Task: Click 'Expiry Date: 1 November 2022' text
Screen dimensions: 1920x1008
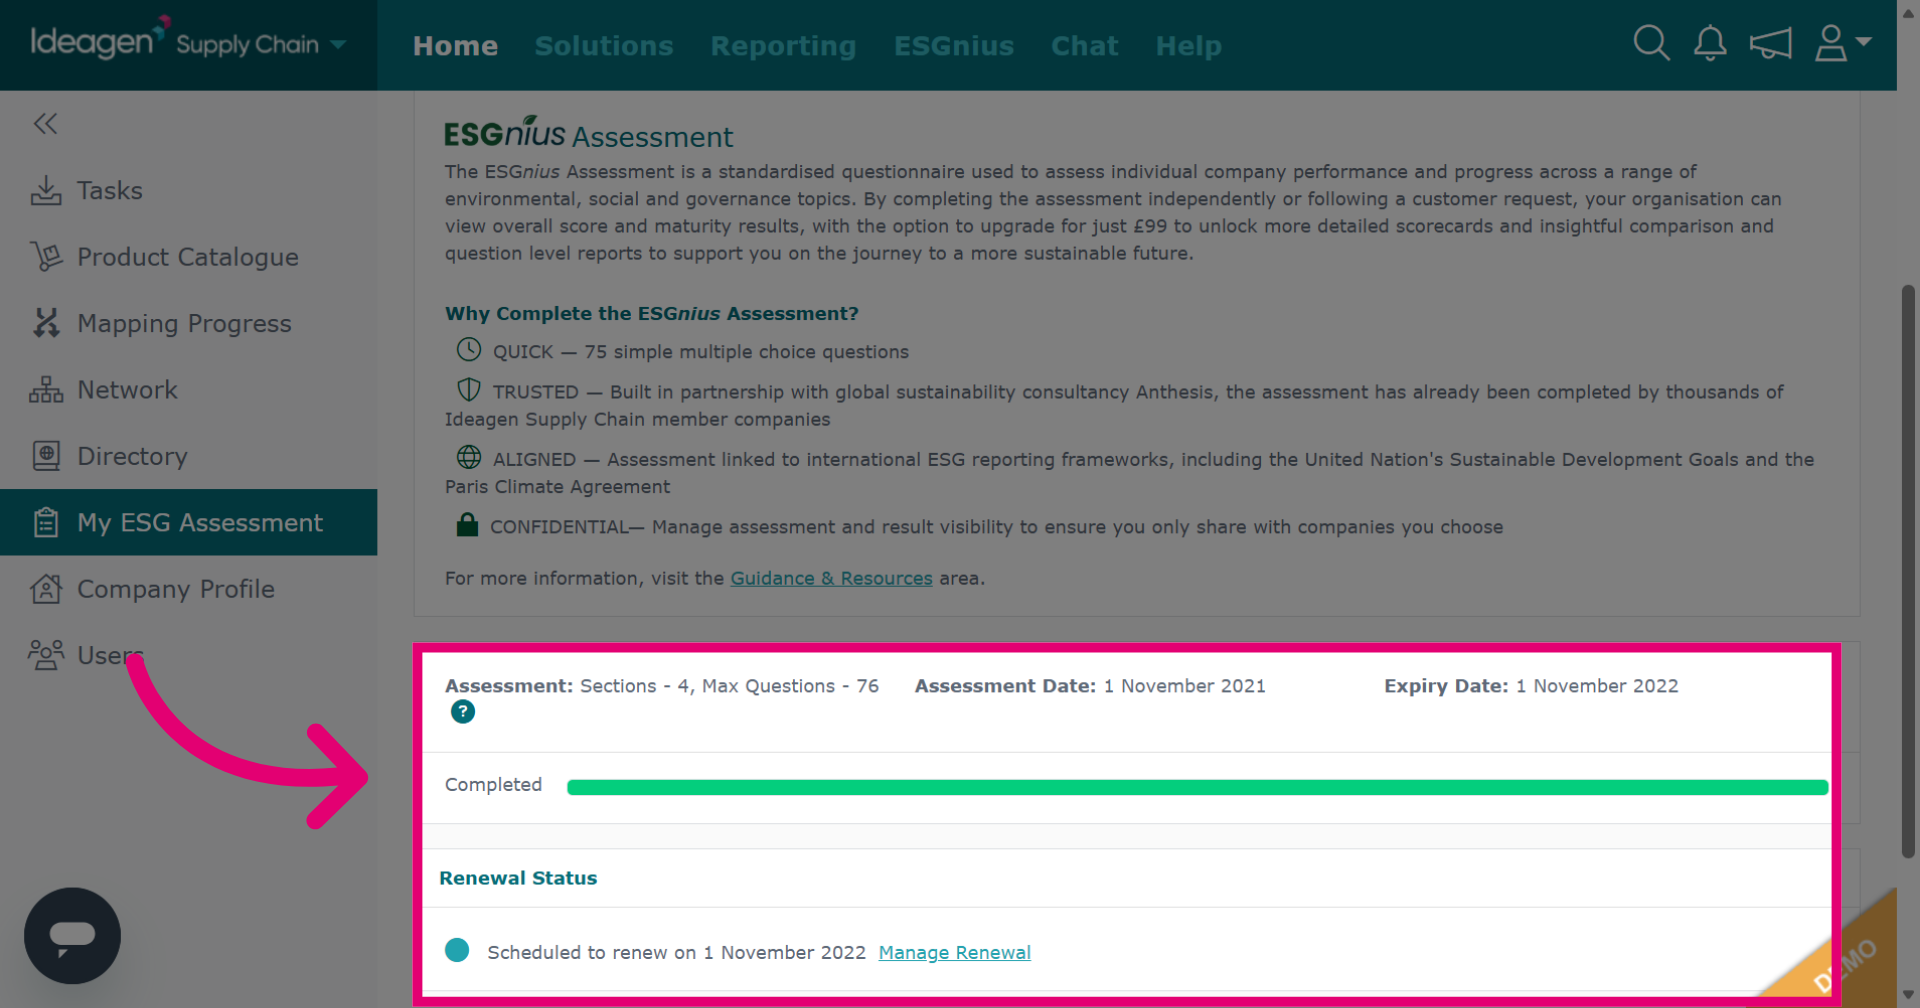Action: (x=1531, y=686)
